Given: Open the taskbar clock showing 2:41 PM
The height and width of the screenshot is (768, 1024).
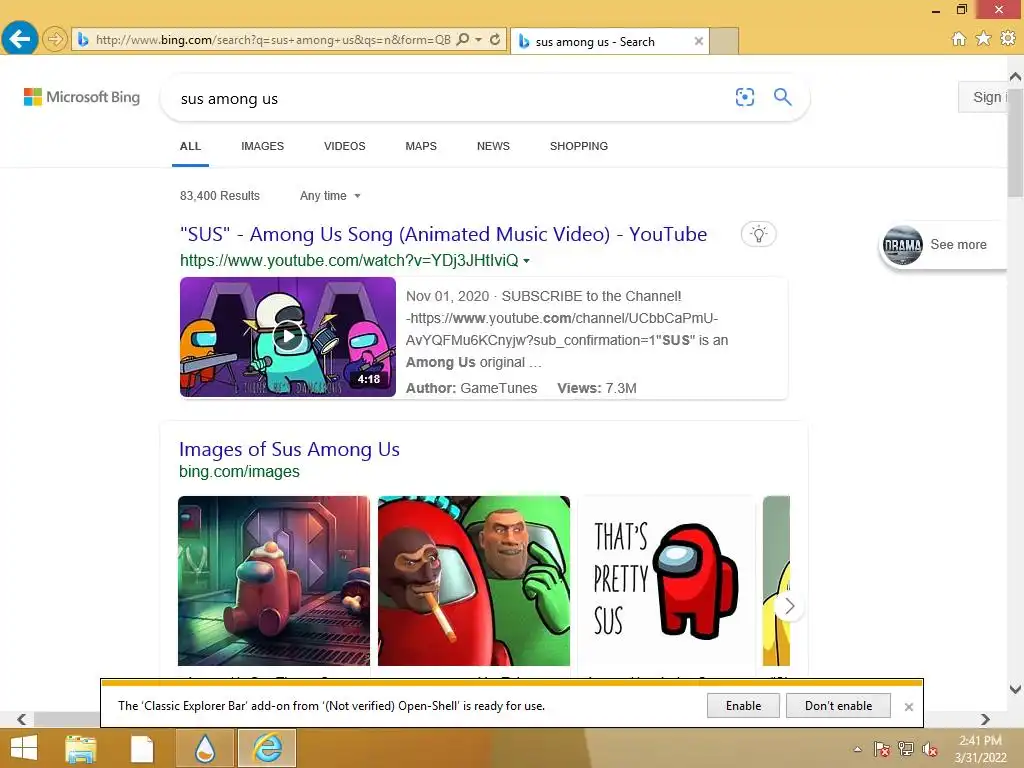Looking at the screenshot, I should click(980, 749).
